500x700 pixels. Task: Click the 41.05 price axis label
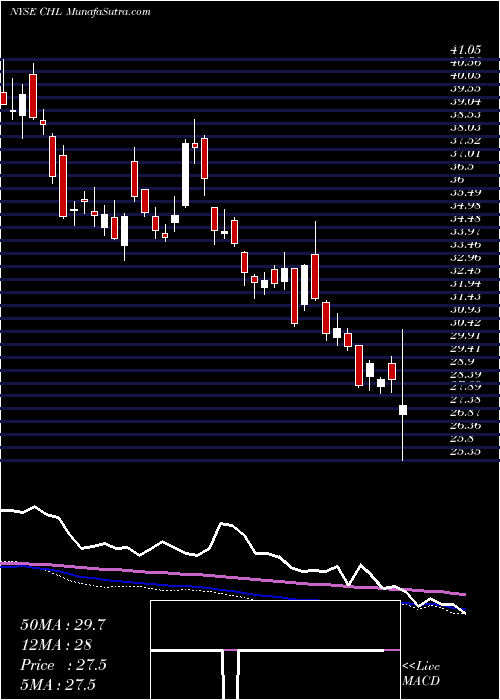(464, 51)
